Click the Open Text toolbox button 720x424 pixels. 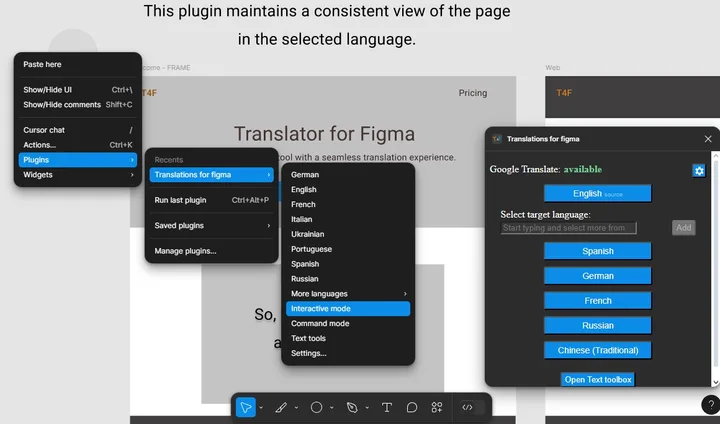597,379
